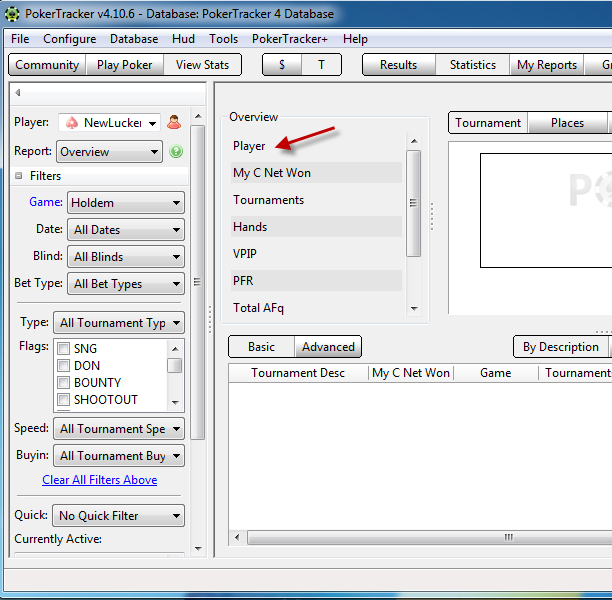Viewport: 612px width, 600px height.
Task: Open the File menu
Action: 20,39
